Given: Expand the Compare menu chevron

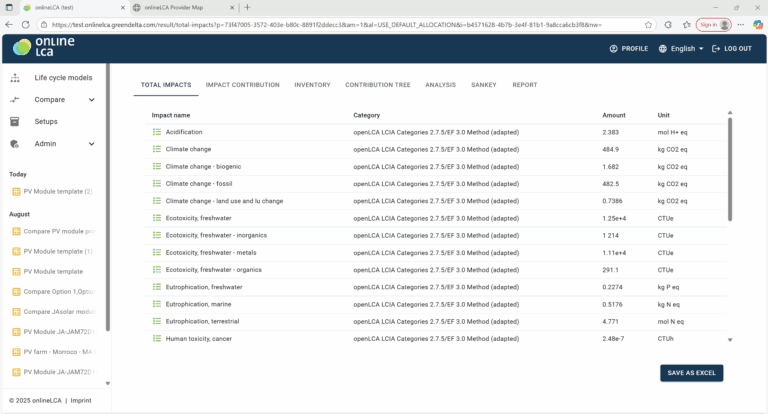Looking at the screenshot, I should pyautogui.click(x=92, y=100).
